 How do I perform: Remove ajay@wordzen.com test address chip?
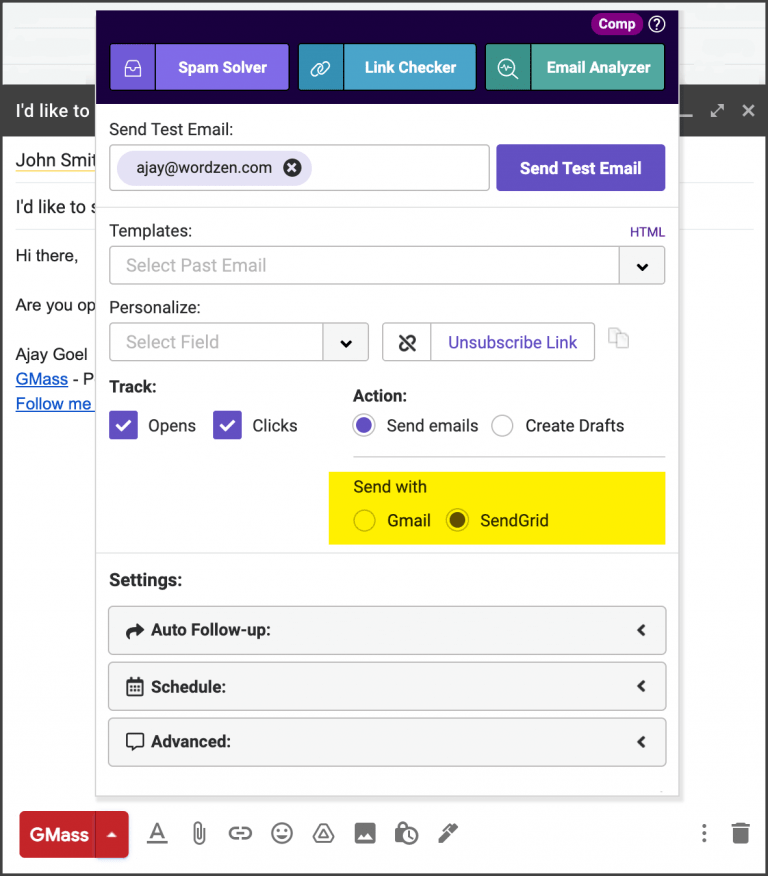click(292, 168)
